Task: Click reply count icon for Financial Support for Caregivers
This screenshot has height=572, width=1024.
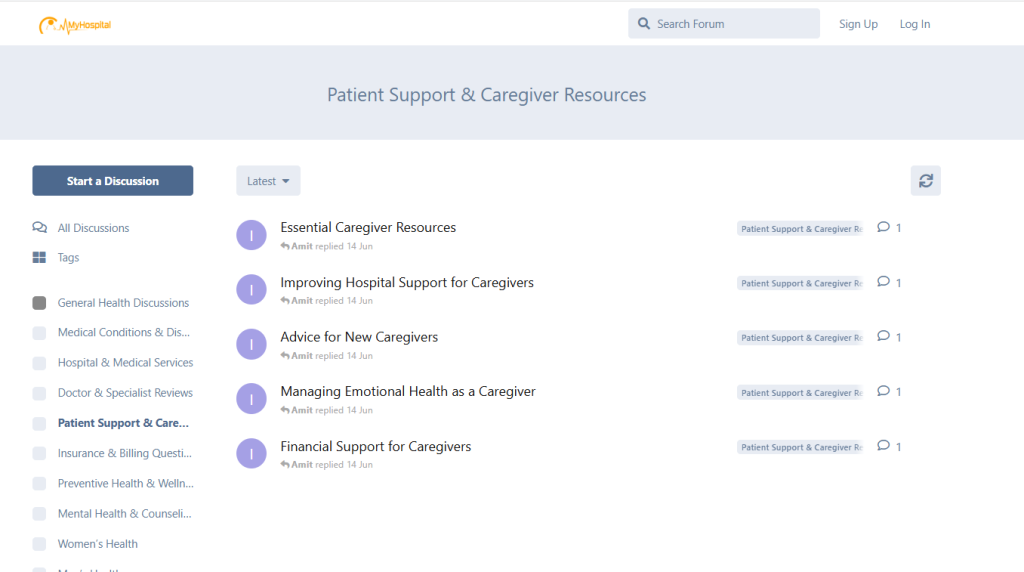Action: click(883, 447)
